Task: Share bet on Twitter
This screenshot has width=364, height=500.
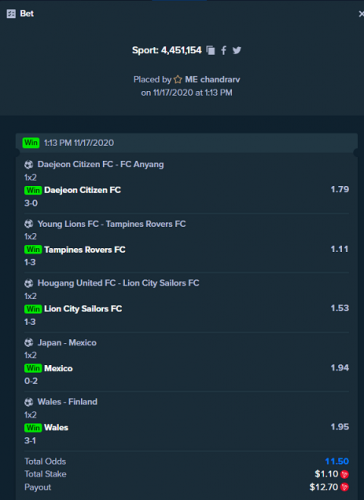Action: [237, 50]
